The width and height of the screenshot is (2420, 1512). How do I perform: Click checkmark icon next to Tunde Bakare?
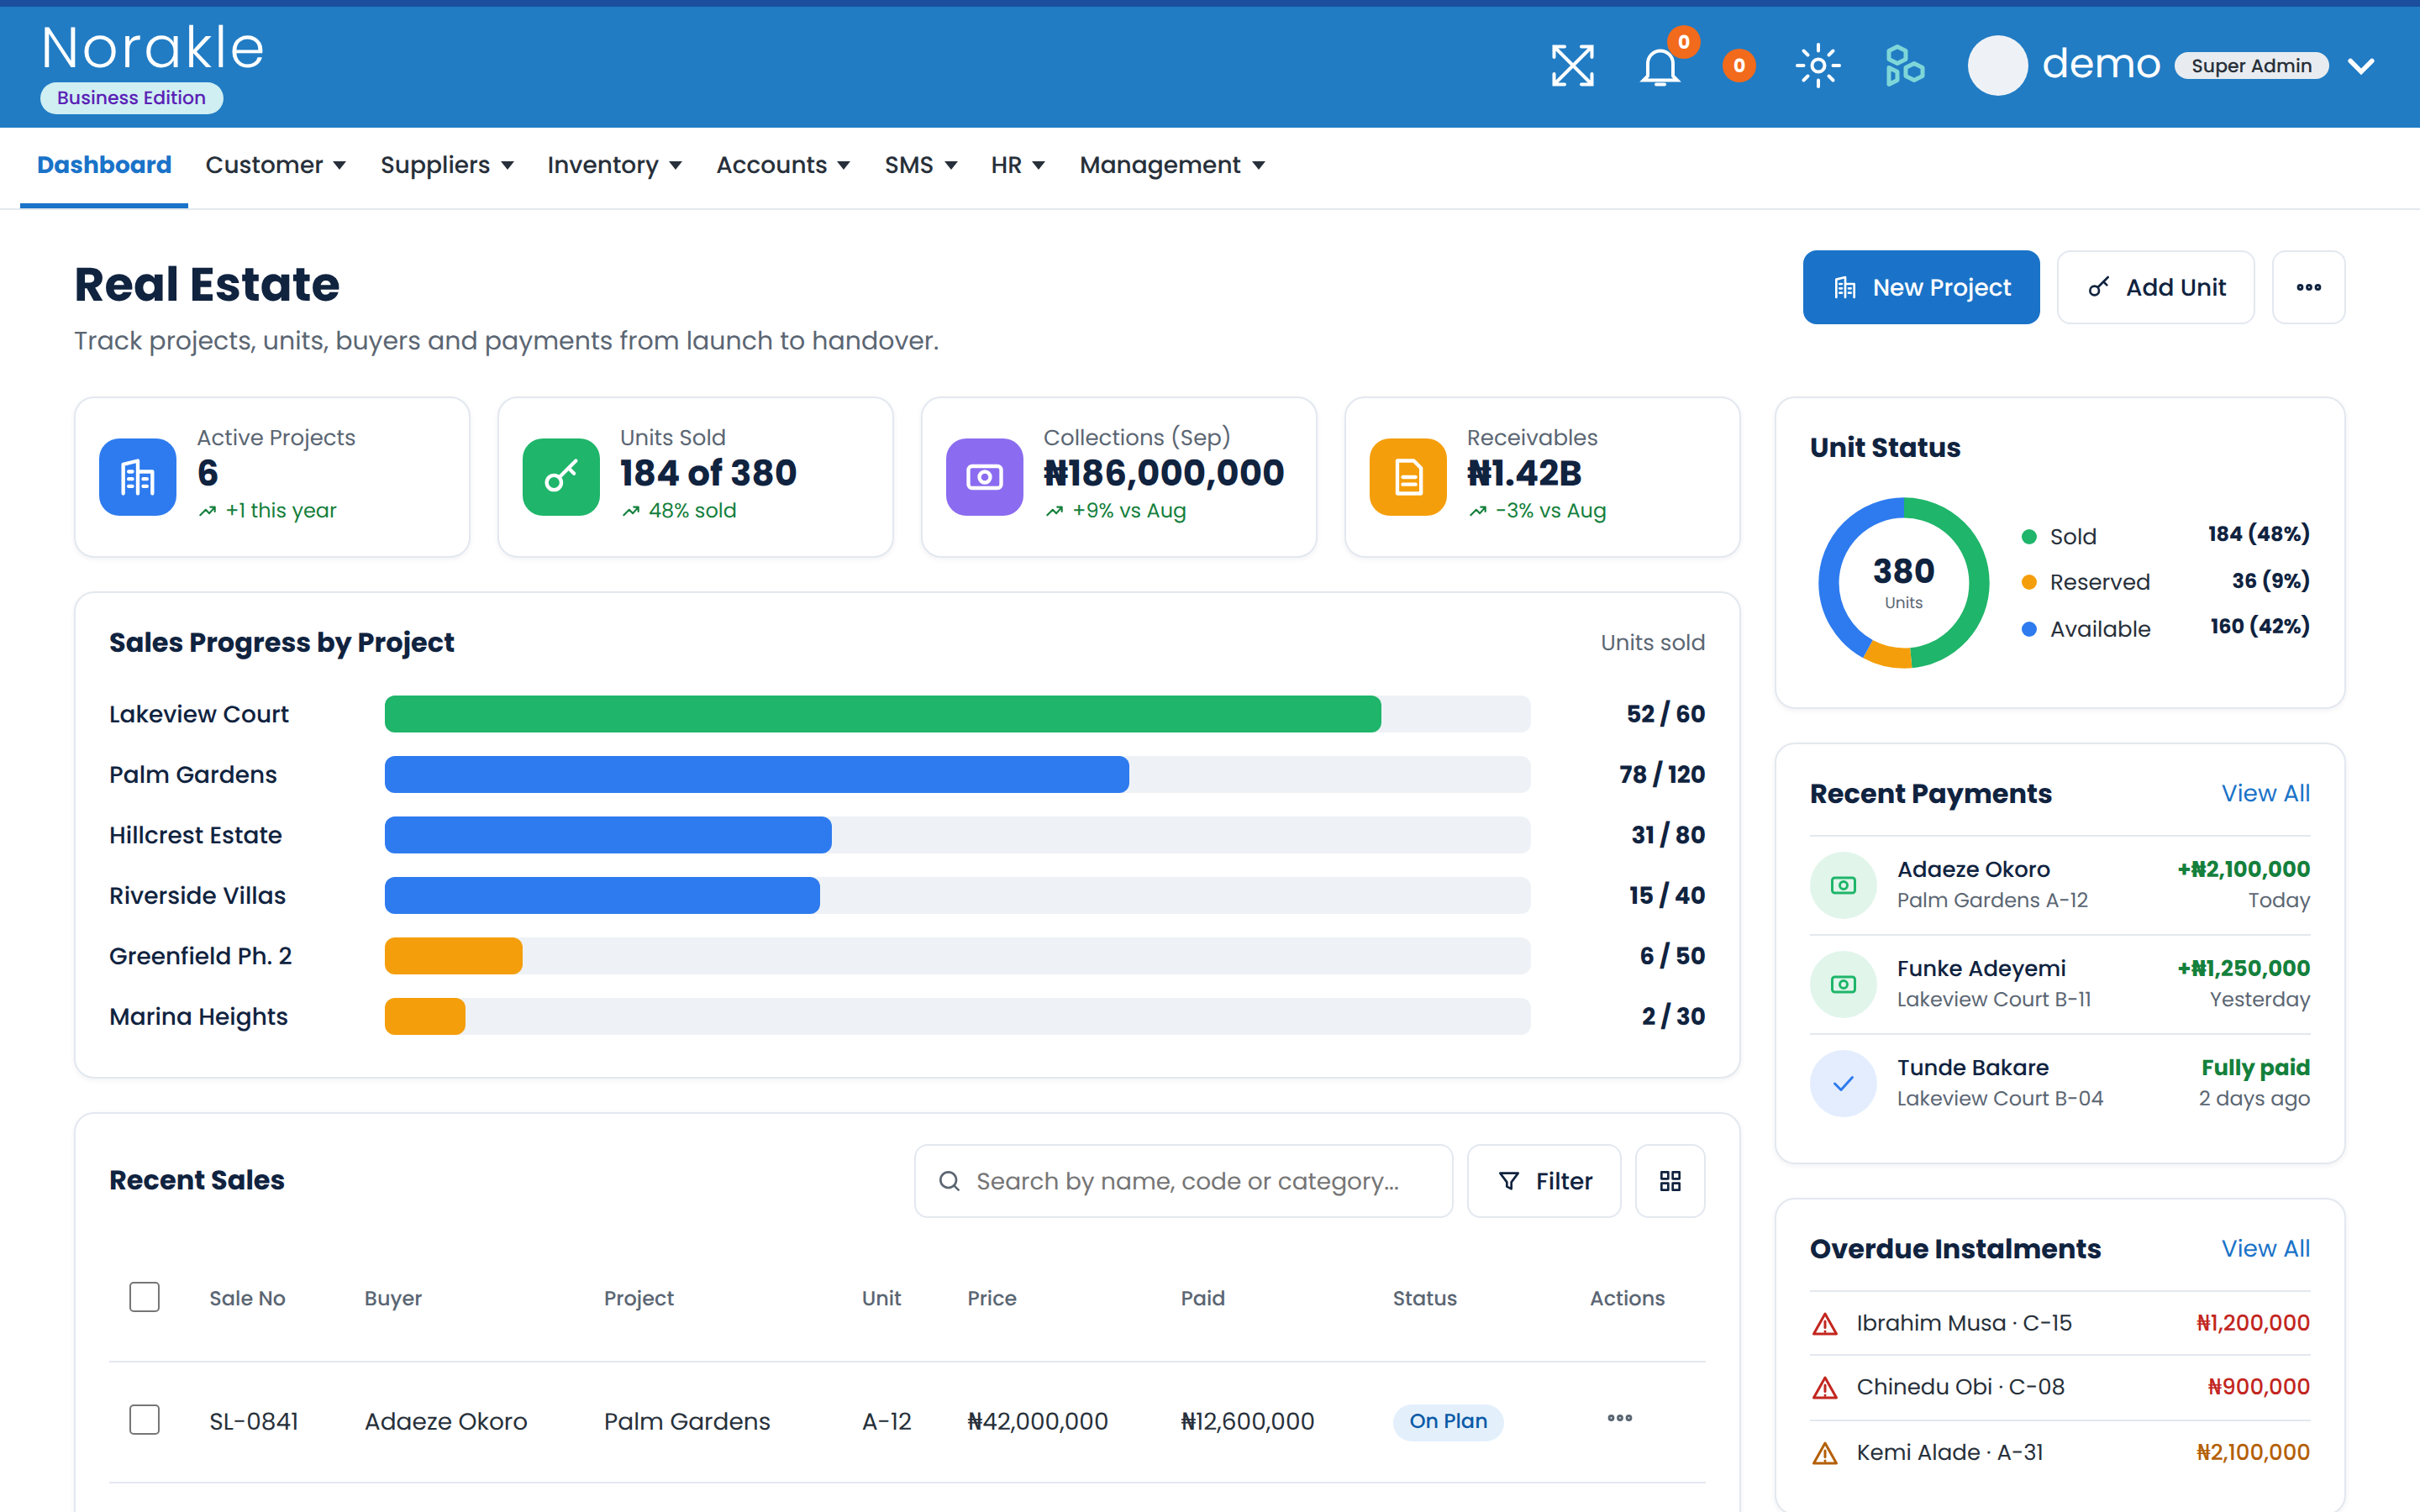click(1843, 1083)
